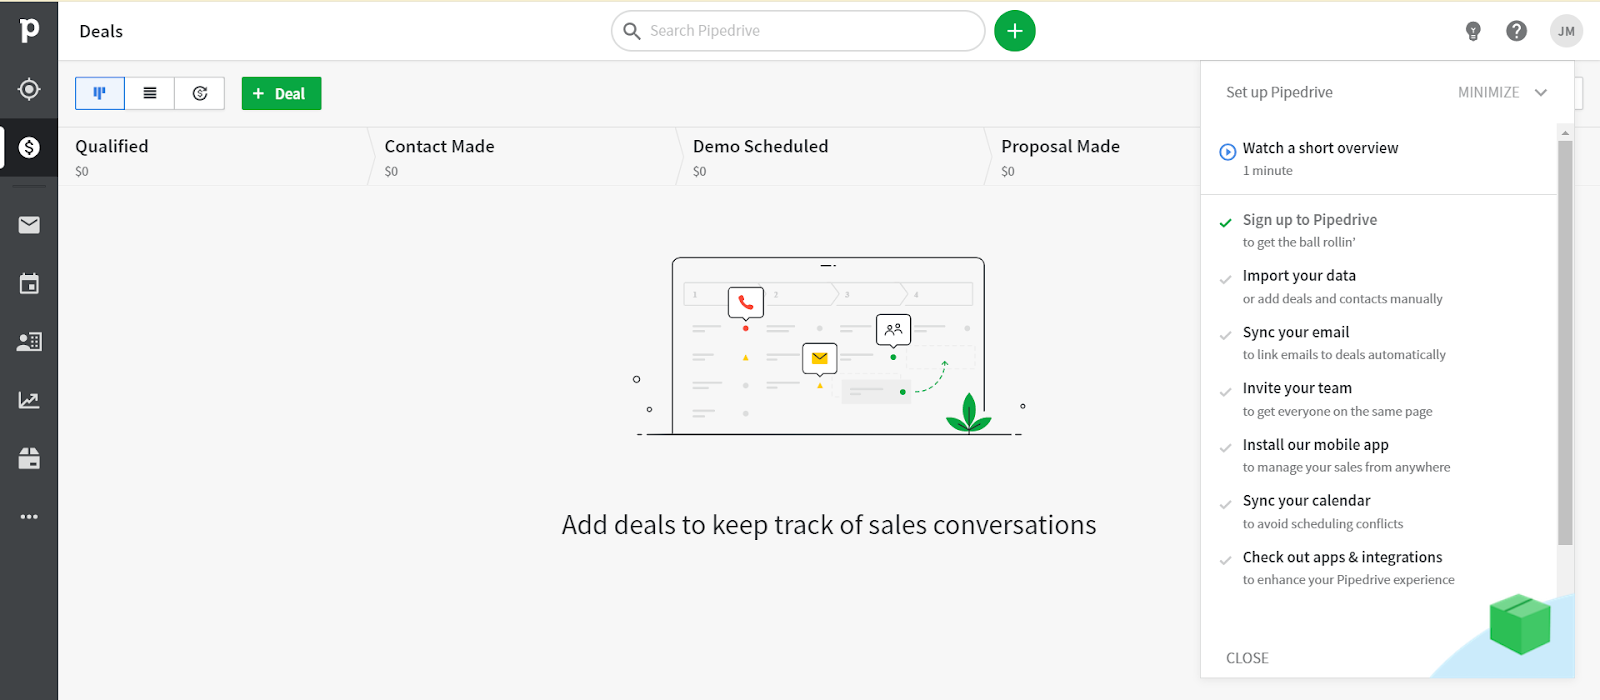Create a new deal with + Deal button

[281, 93]
